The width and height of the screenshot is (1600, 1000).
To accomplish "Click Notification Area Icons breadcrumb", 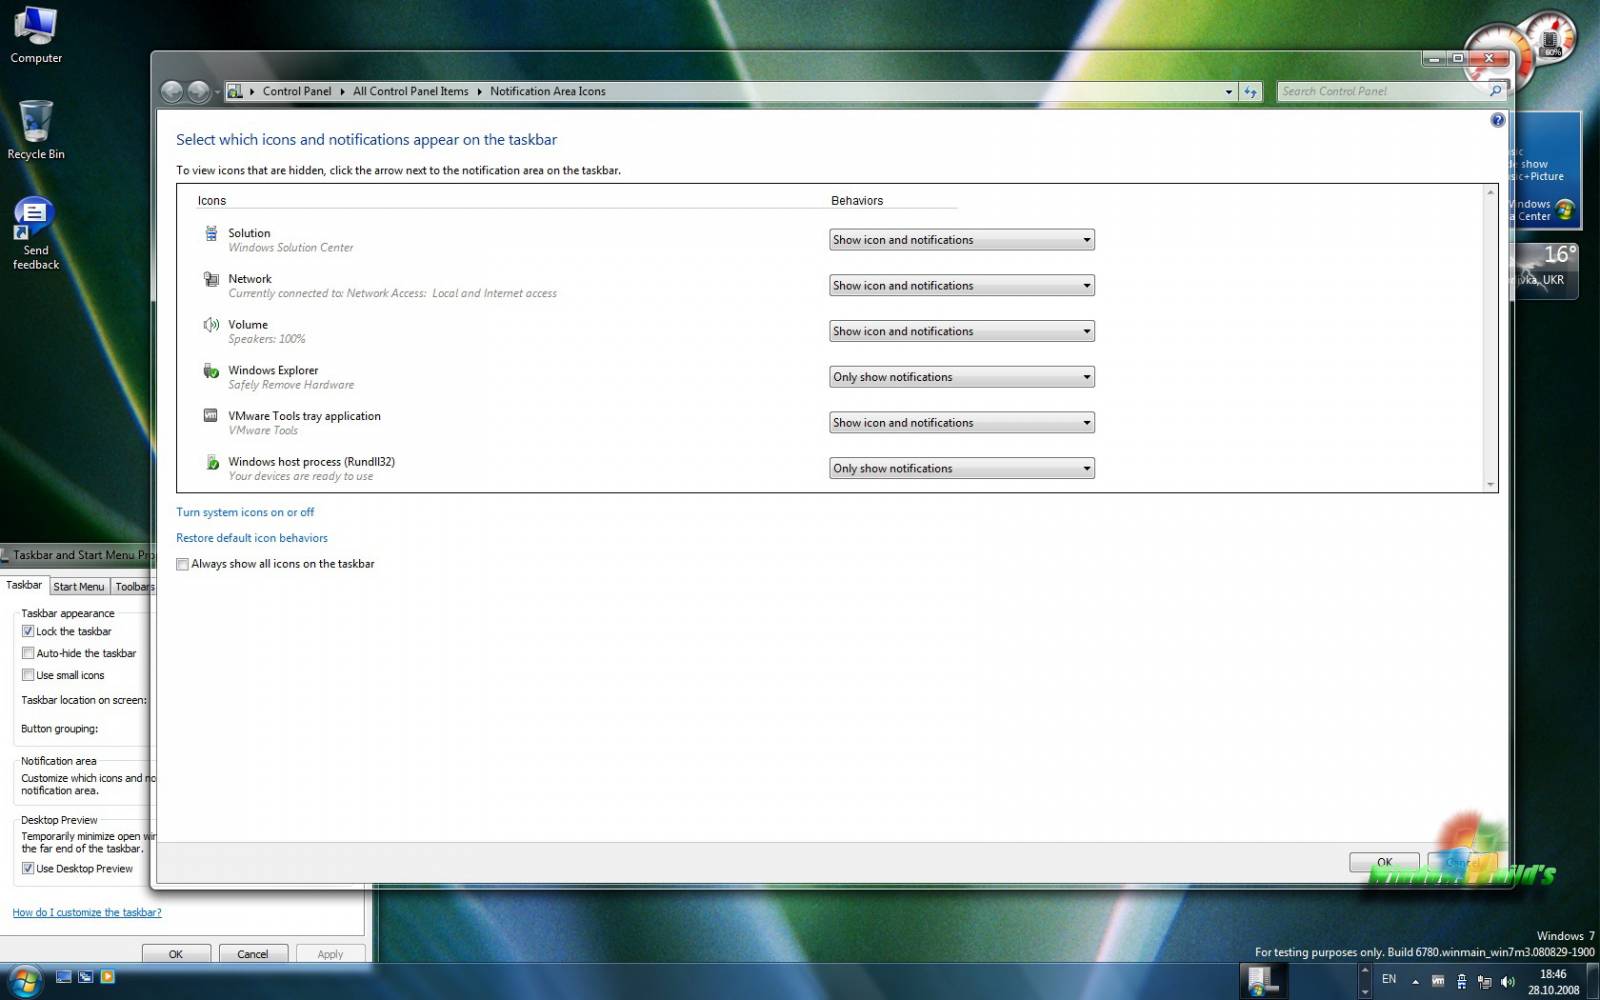I will click(548, 91).
